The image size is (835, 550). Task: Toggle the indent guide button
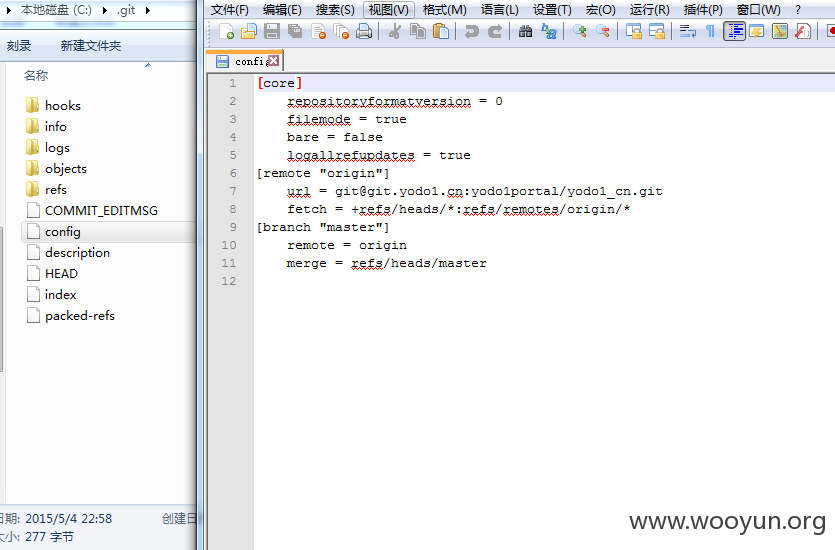[734, 31]
